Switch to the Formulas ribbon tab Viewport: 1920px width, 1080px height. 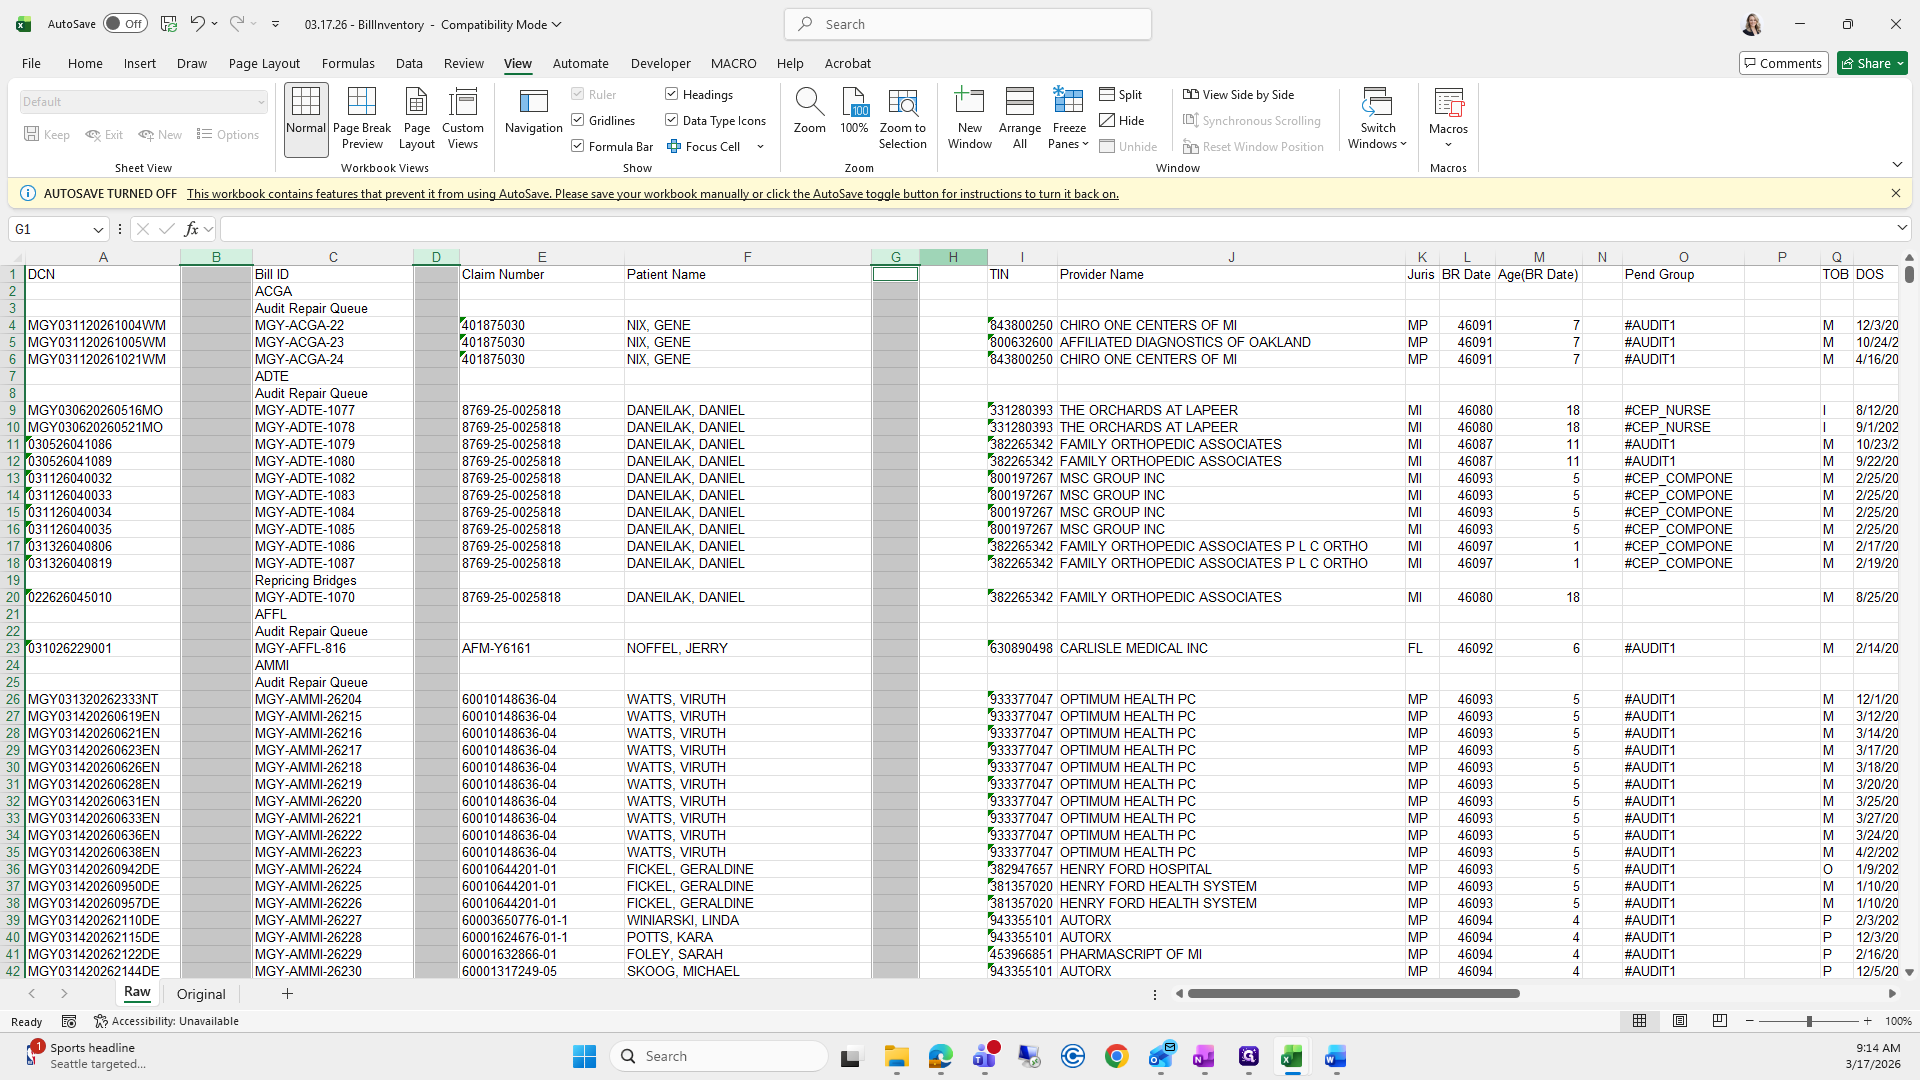coord(348,63)
